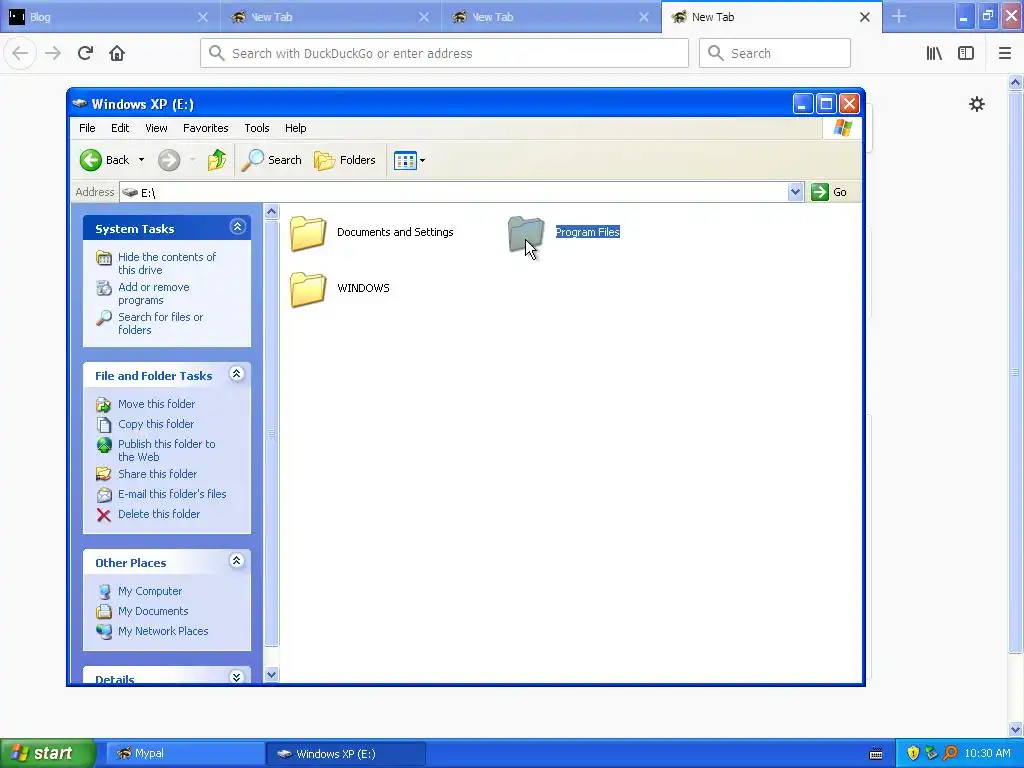This screenshot has width=1024, height=768.
Task: Reload the page in the browser
Action: pyautogui.click(x=85, y=53)
